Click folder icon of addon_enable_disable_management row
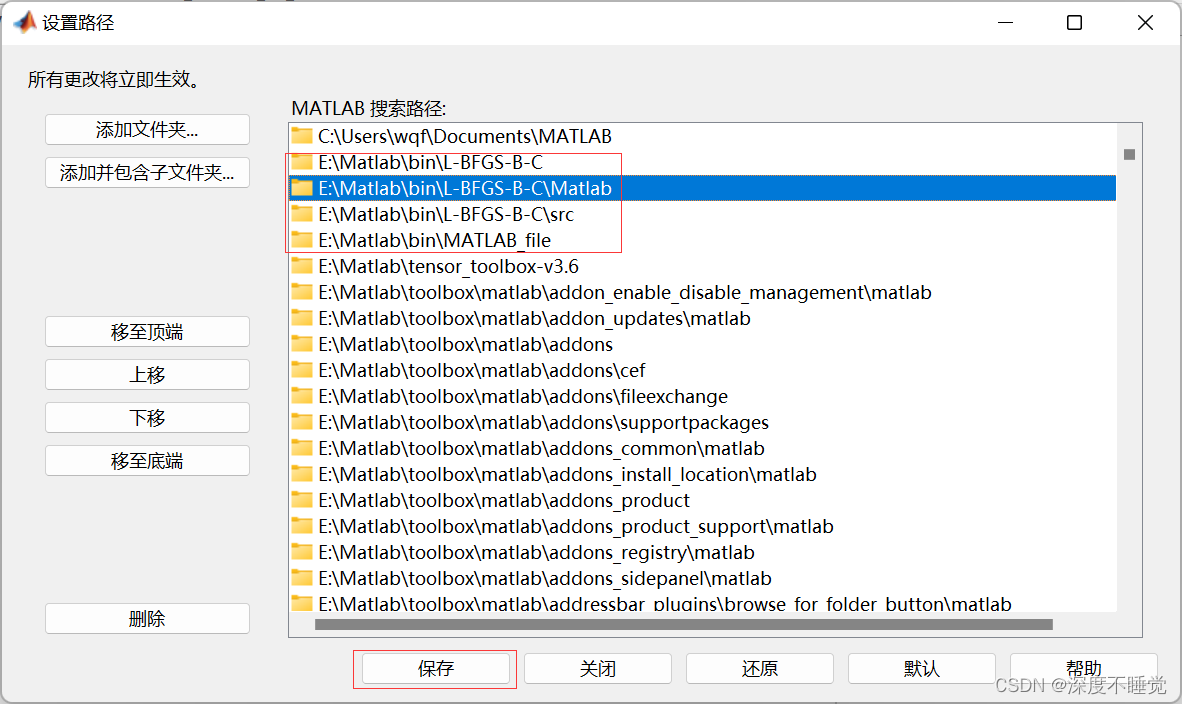 [x=302, y=292]
